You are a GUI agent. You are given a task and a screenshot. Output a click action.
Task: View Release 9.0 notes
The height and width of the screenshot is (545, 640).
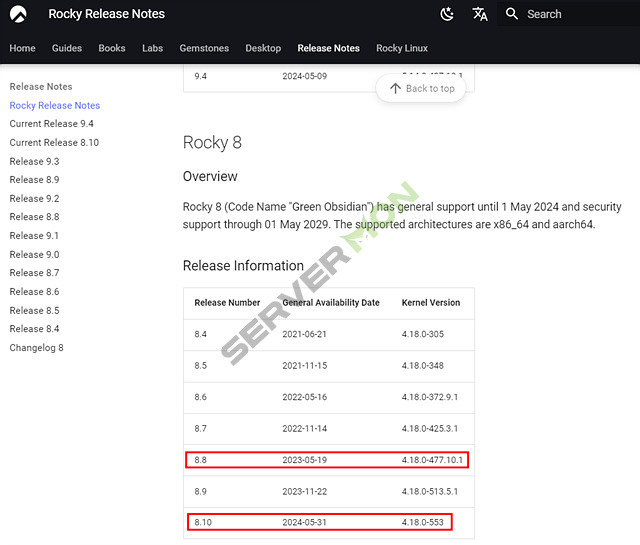pyautogui.click(x=34, y=254)
